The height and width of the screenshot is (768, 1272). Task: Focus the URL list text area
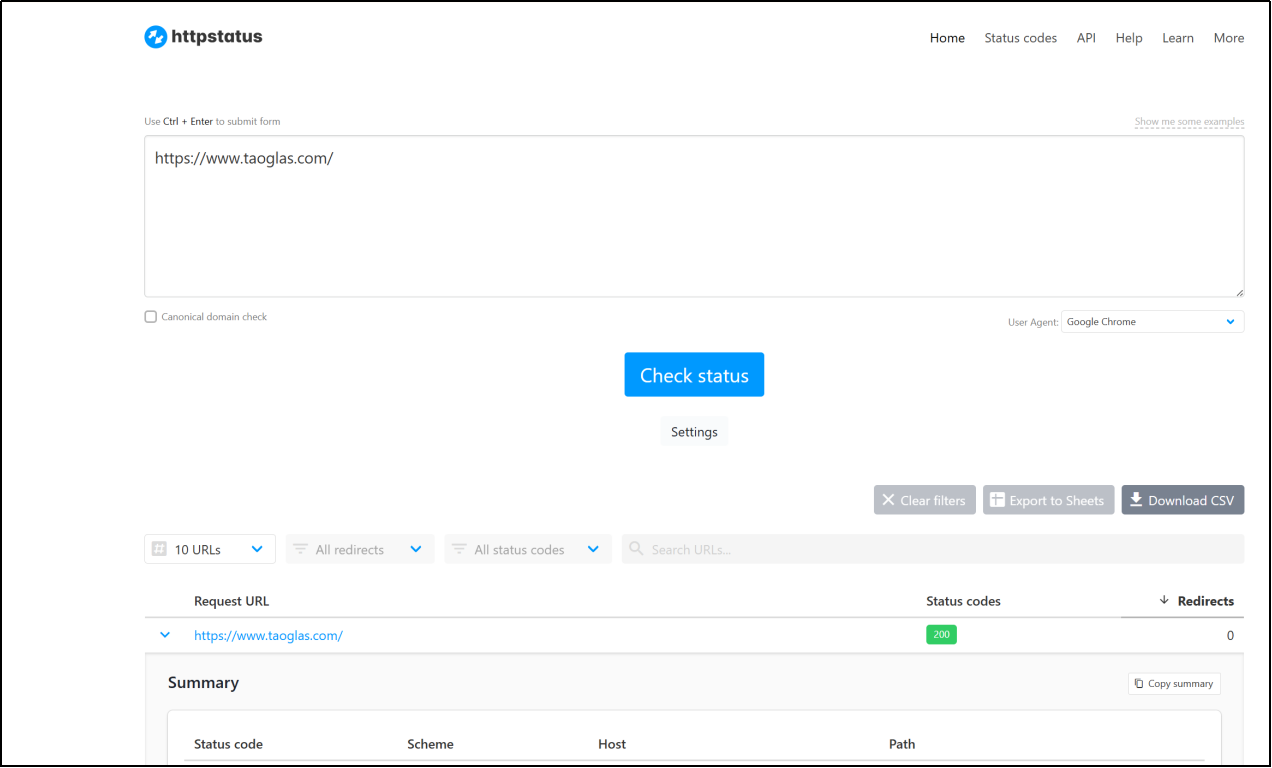694,216
